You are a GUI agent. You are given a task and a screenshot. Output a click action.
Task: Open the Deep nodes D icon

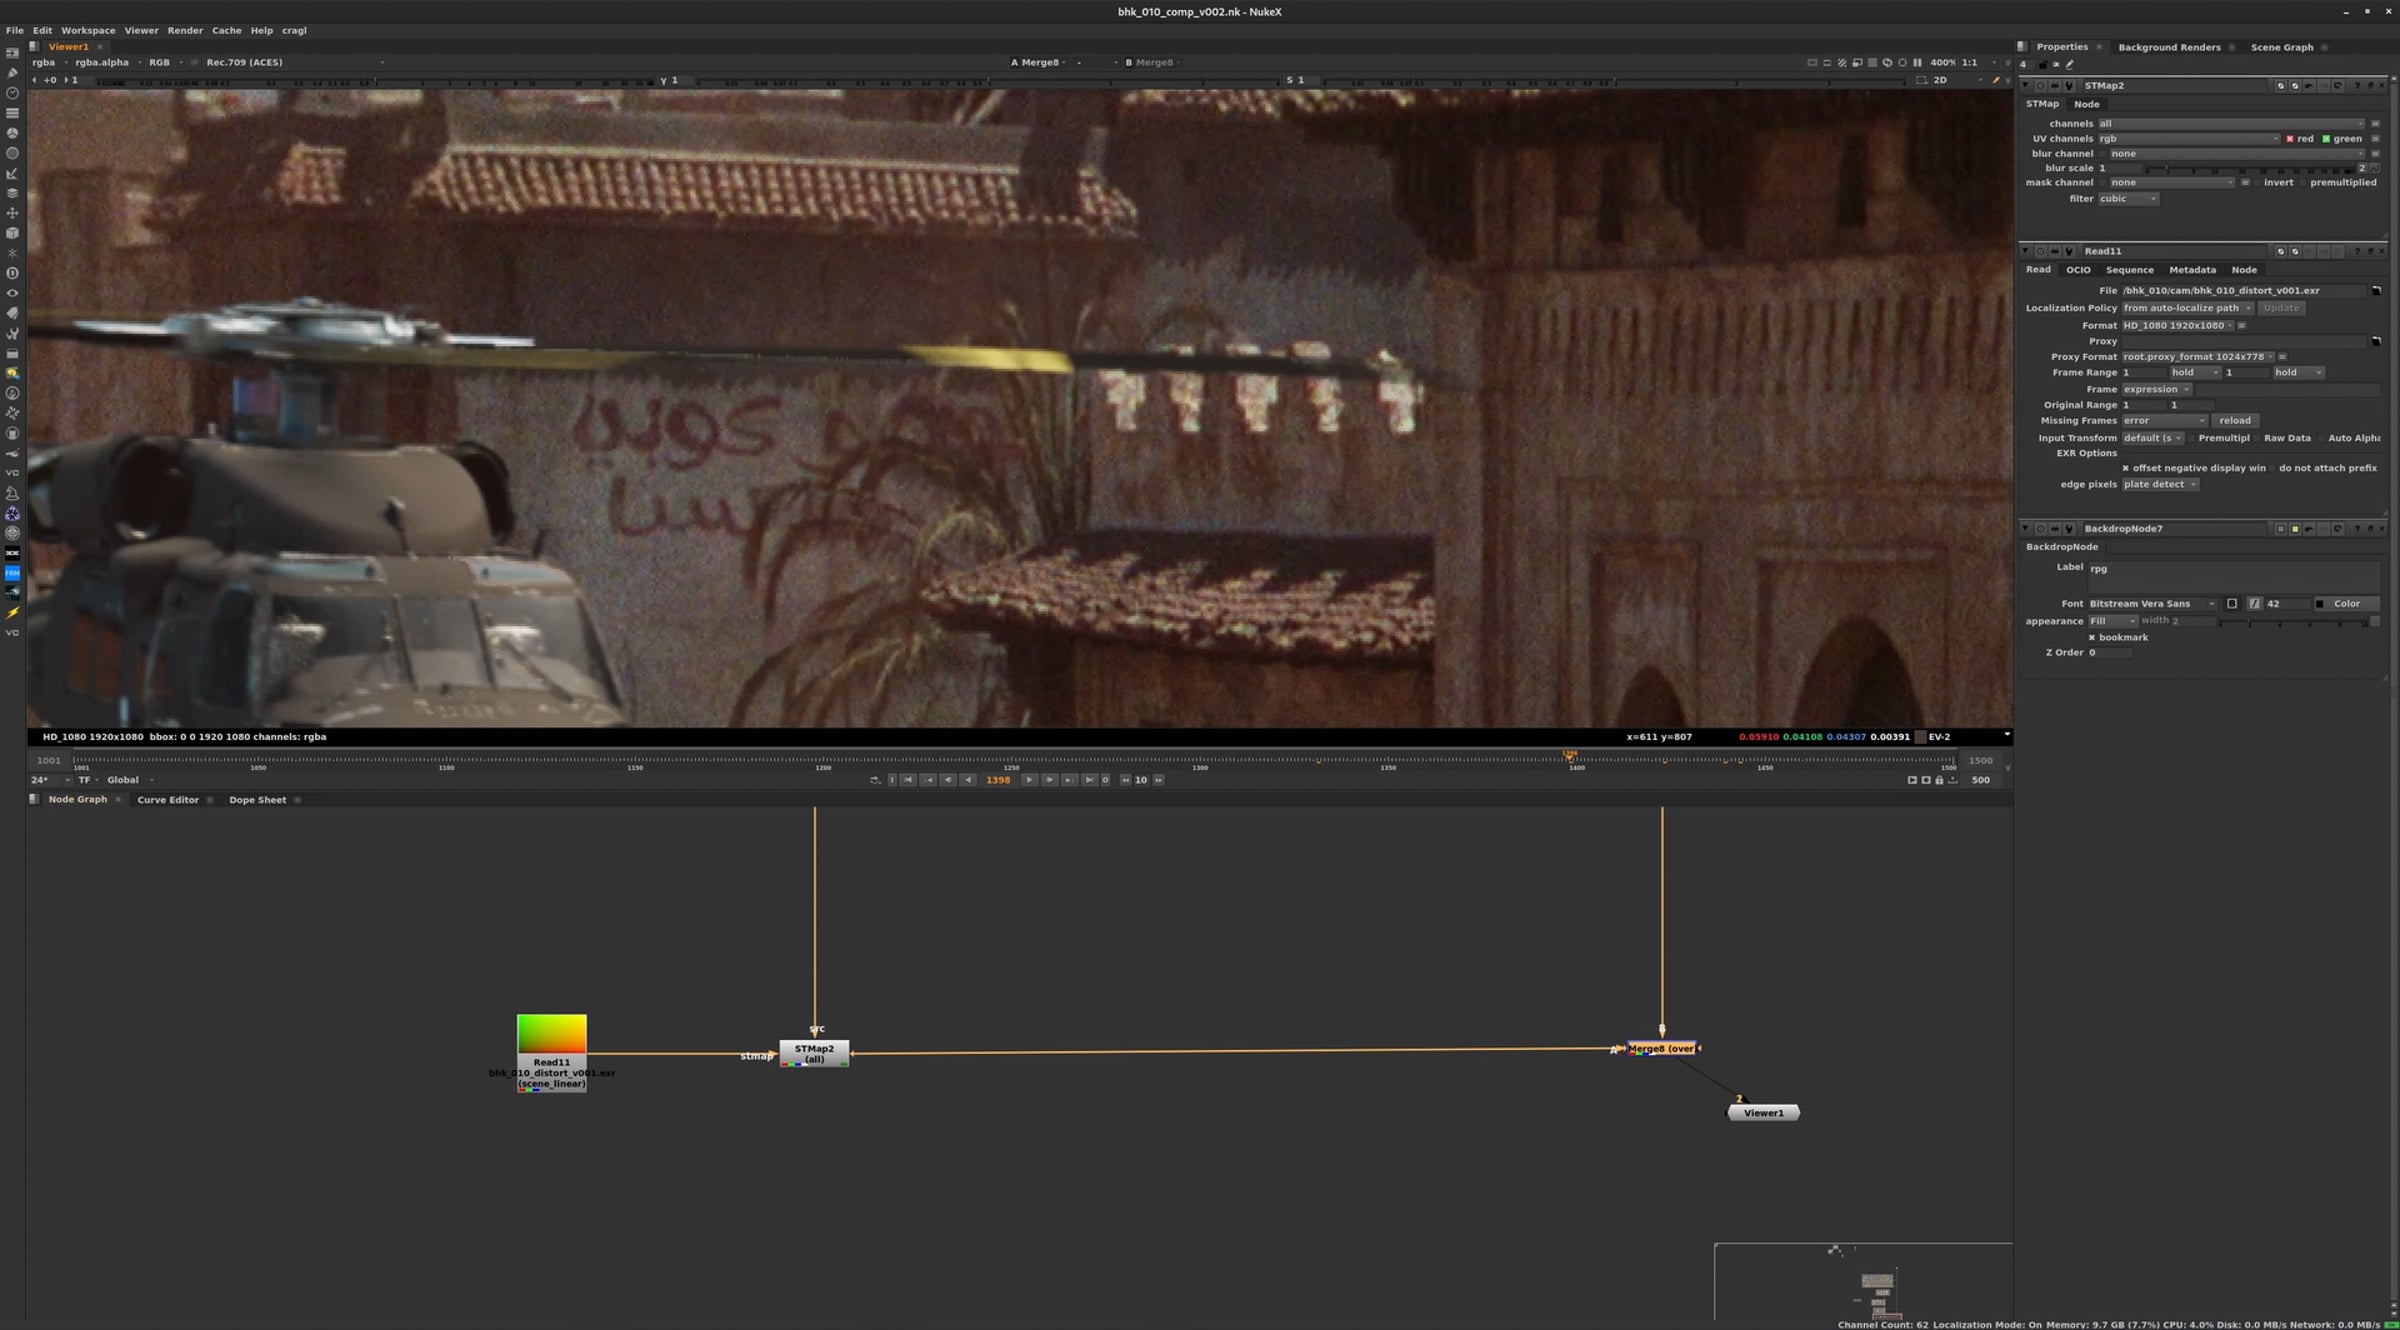click(x=12, y=273)
